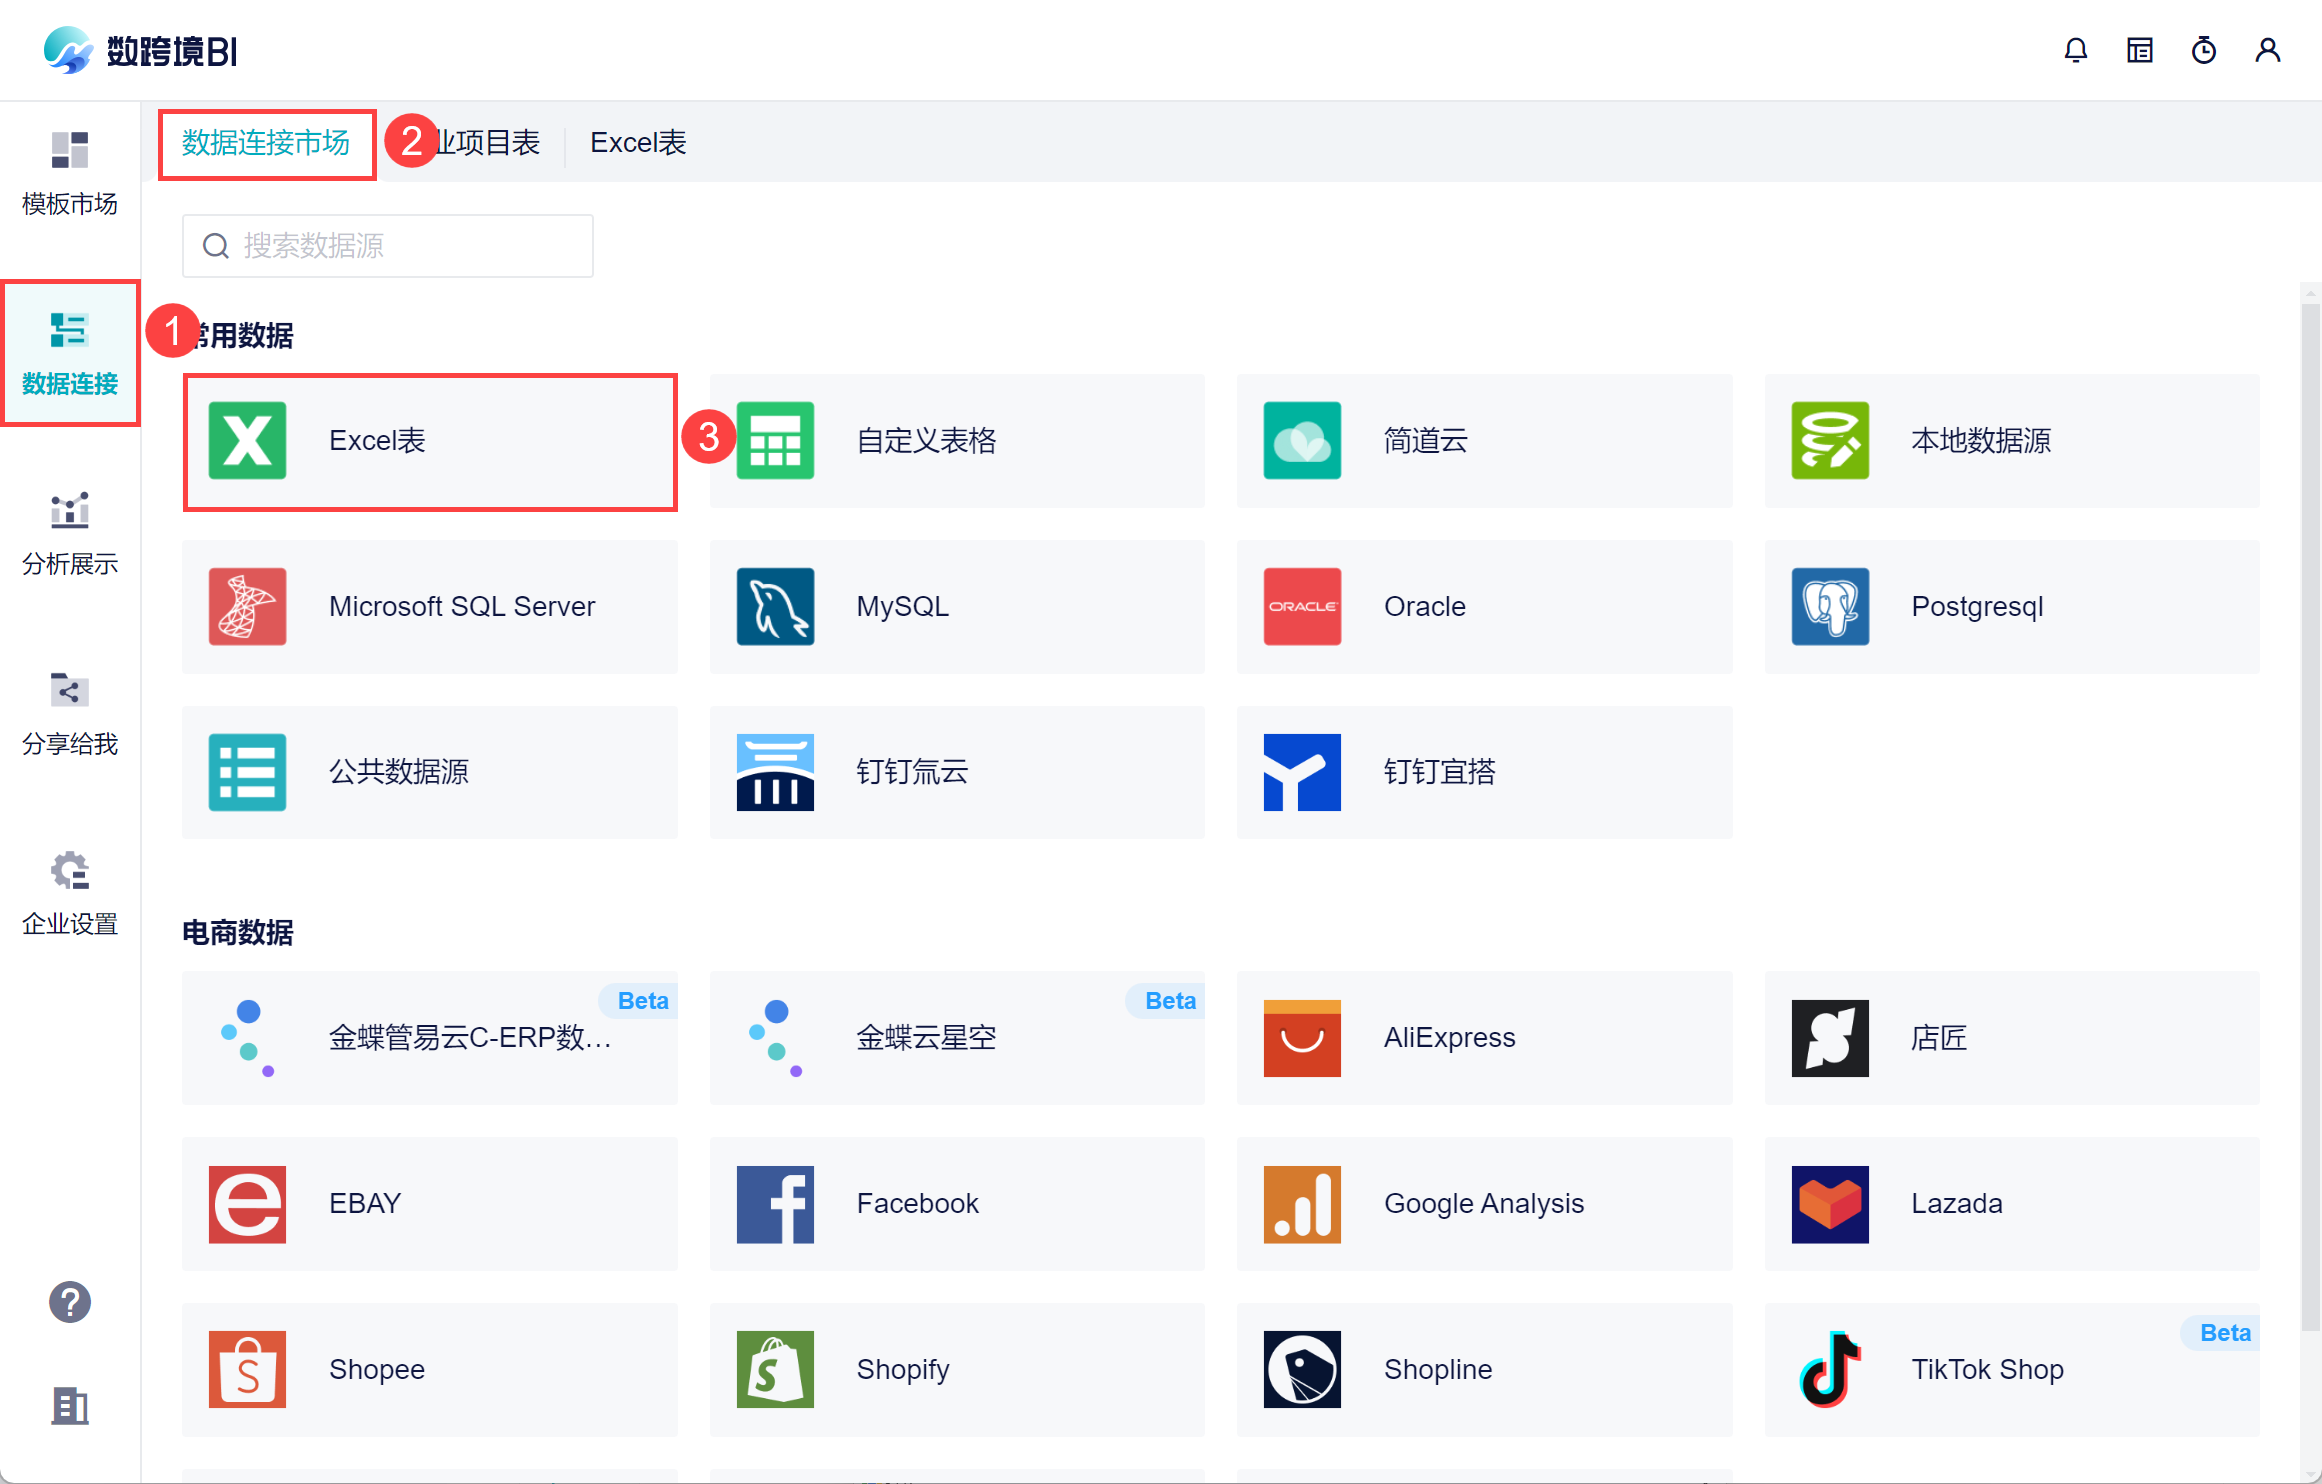Click the MySQL card label
The height and width of the screenshot is (1484, 2322).
903,607
